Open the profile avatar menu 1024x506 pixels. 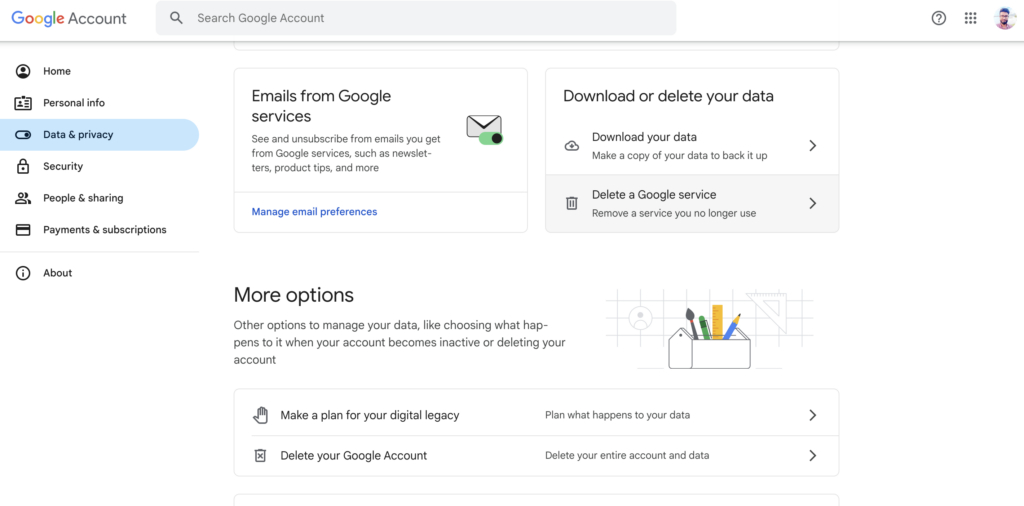click(1004, 18)
